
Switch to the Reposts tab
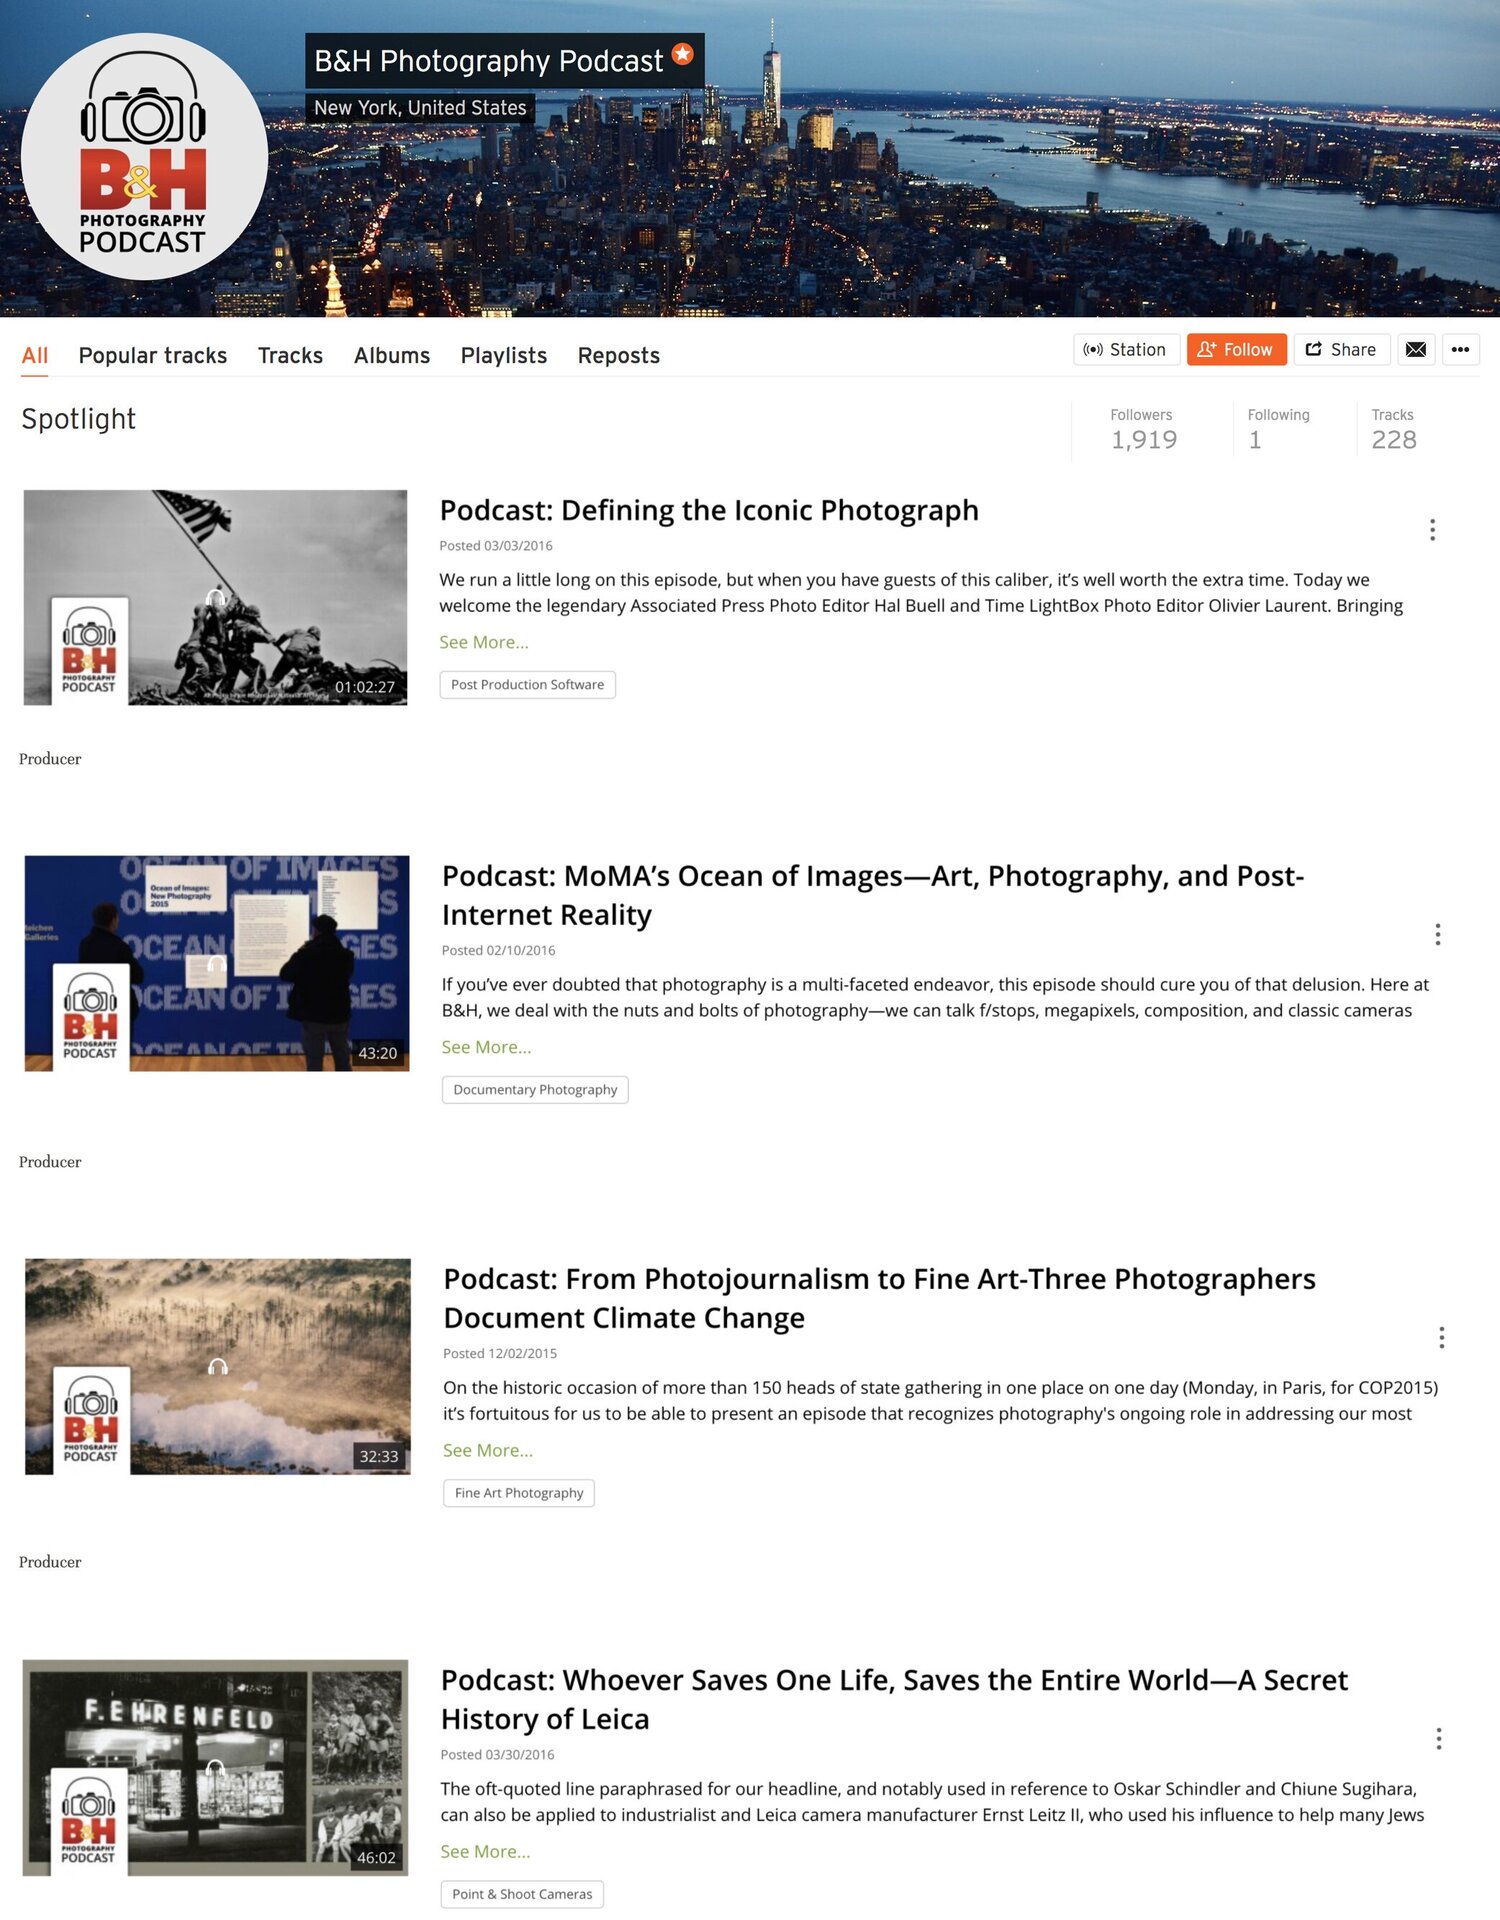(x=619, y=356)
